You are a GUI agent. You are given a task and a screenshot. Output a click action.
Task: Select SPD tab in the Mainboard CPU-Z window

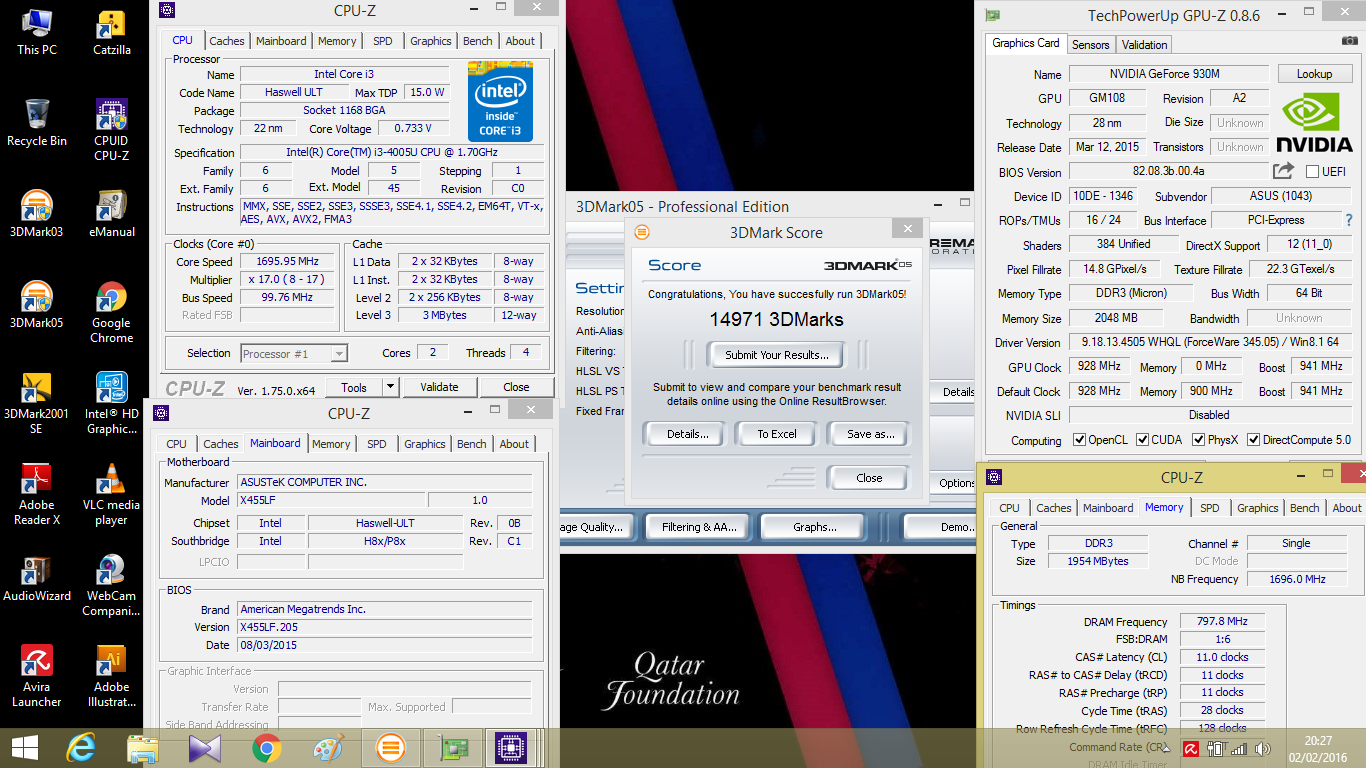click(x=377, y=444)
